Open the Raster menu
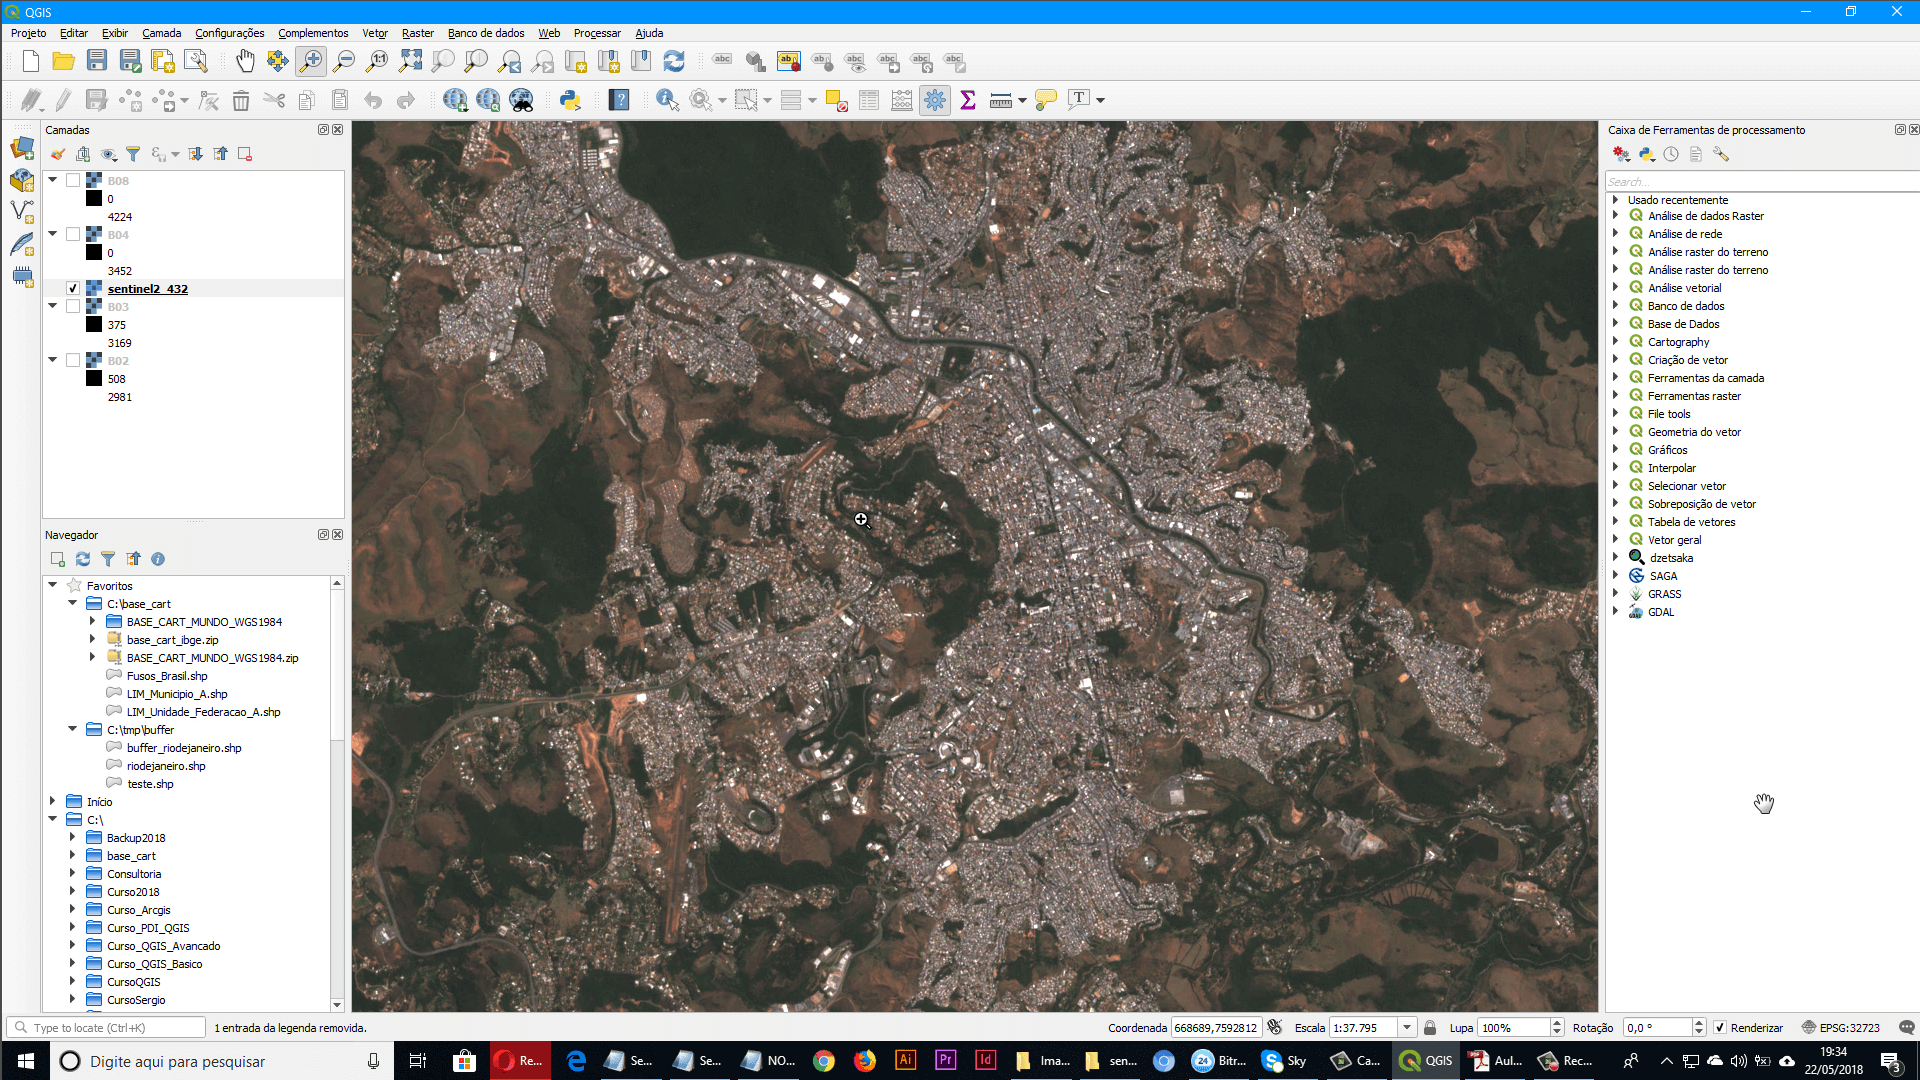 coord(417,33)
